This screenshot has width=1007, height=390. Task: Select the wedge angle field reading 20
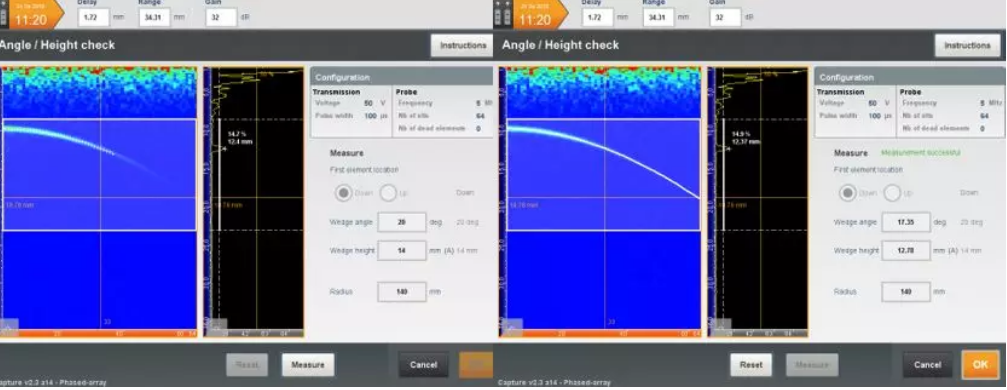click(x=402, y=222)
